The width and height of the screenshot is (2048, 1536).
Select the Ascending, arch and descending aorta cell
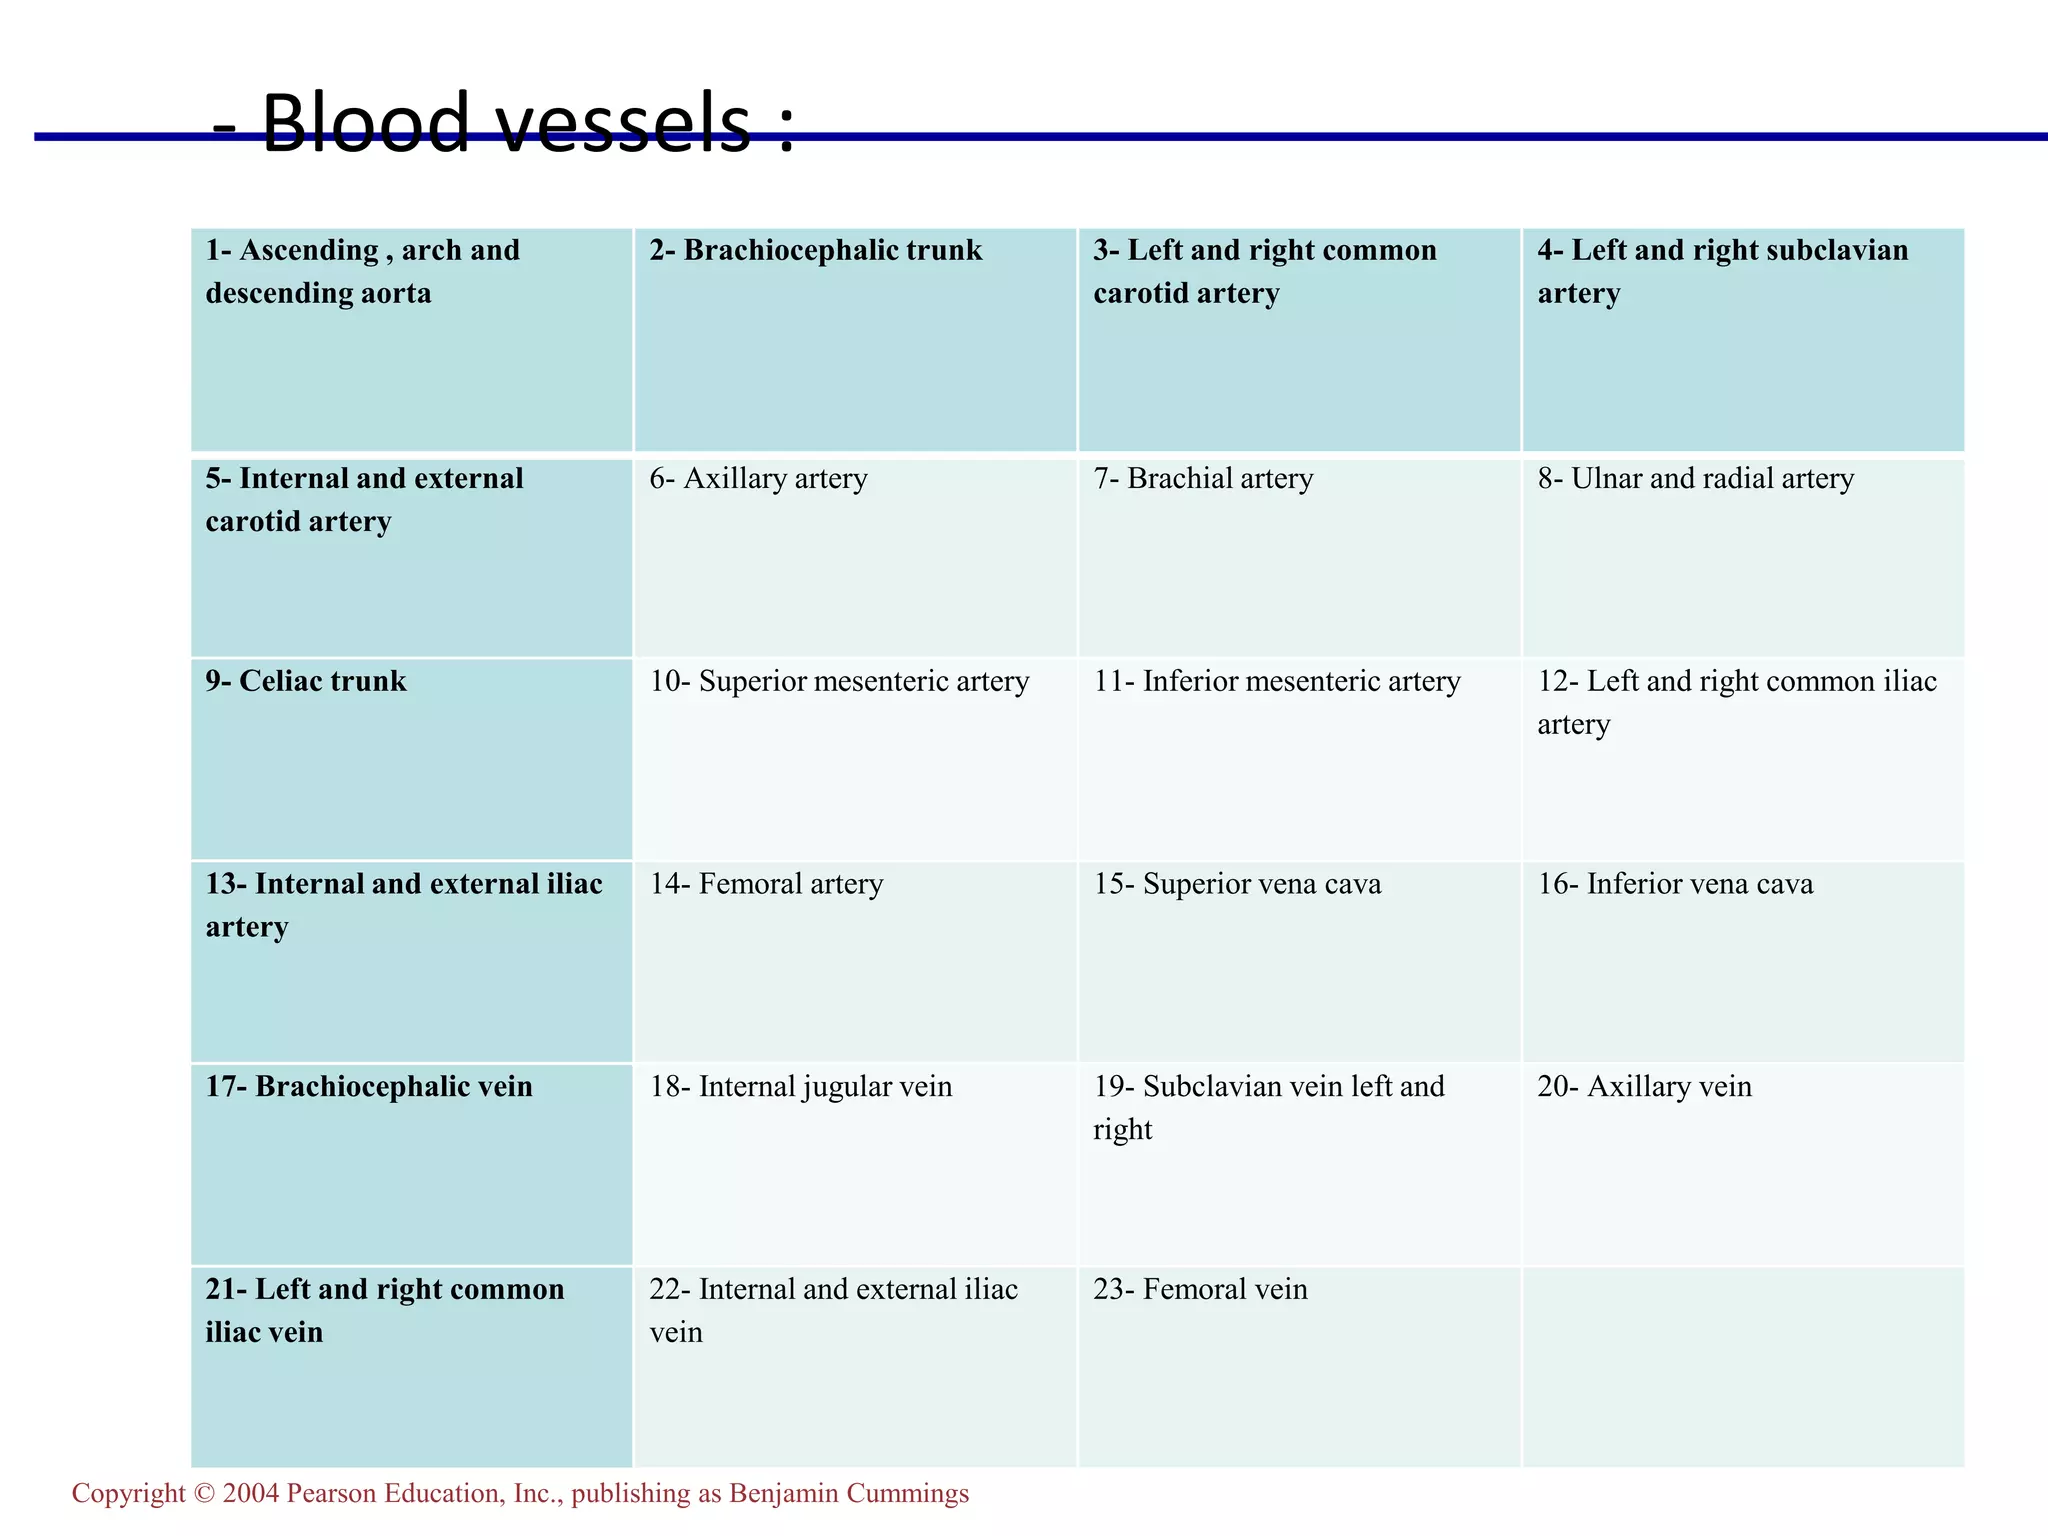tap(412, 340)
